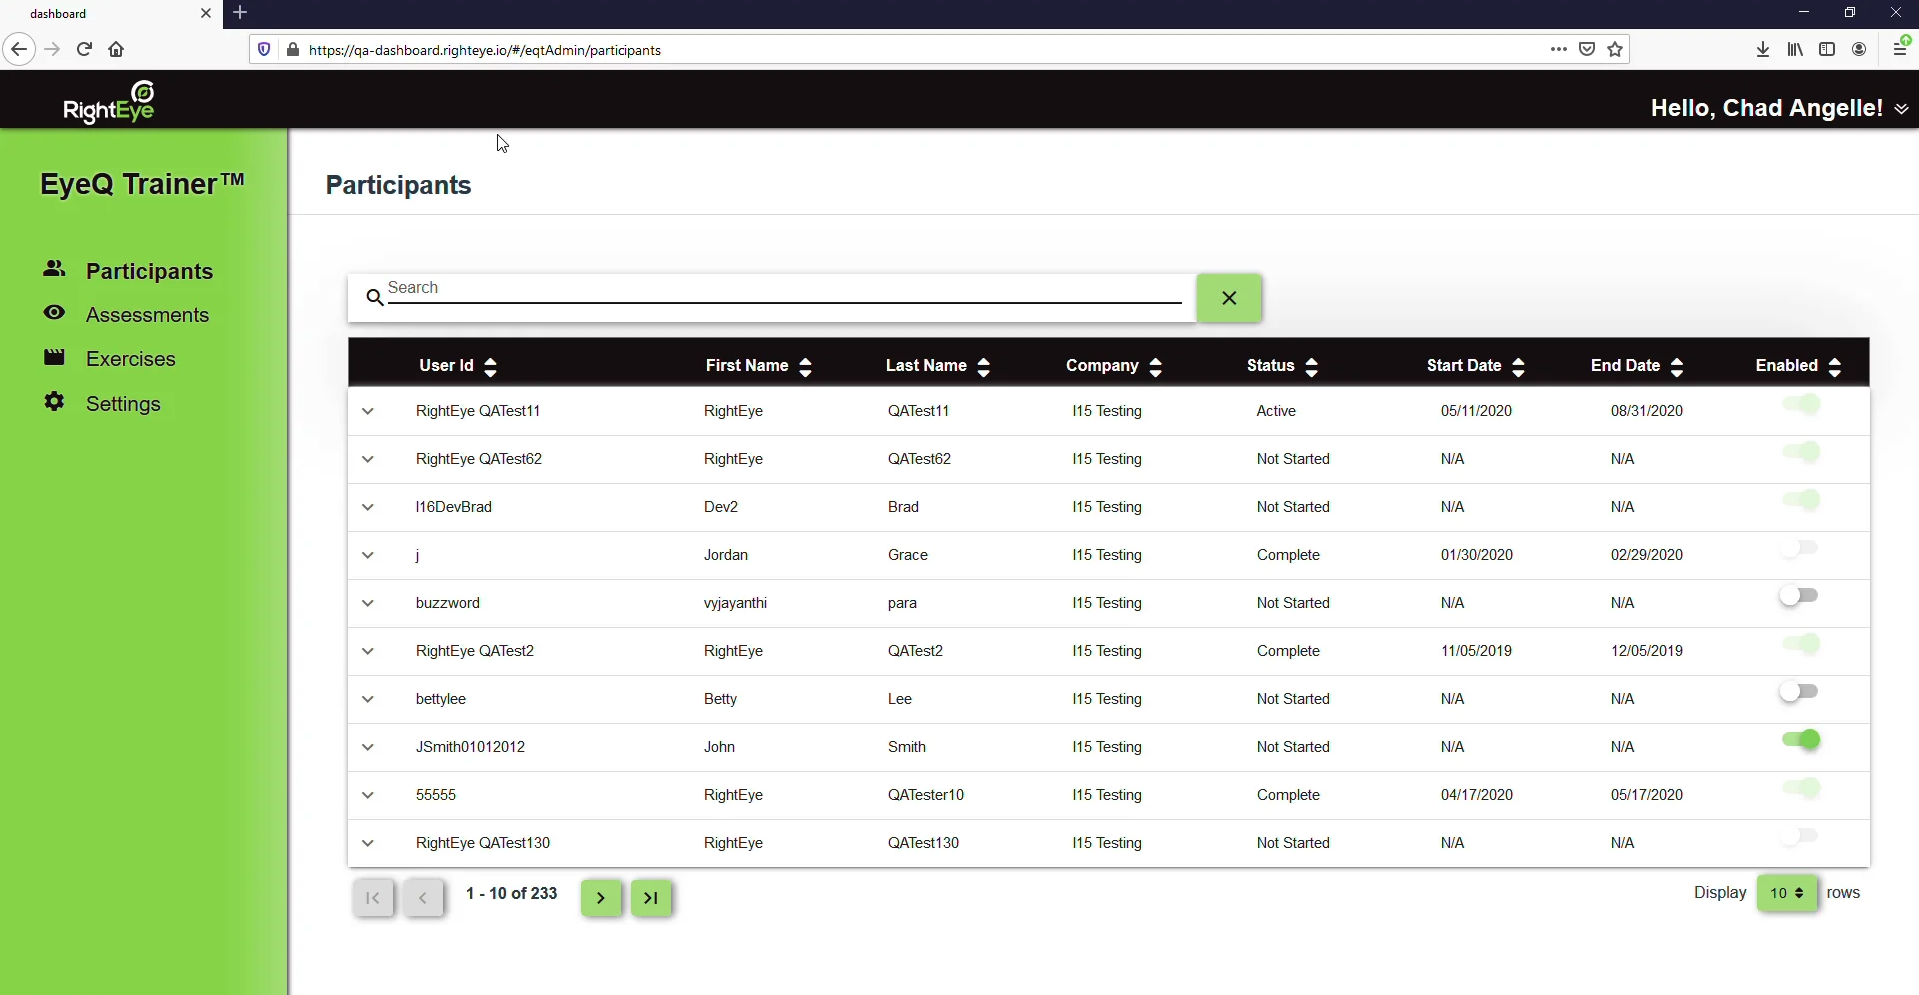Viewport: 1919px width, 995px height.
Task: Open Settings in the sidebar
Action: coord(123,404)
